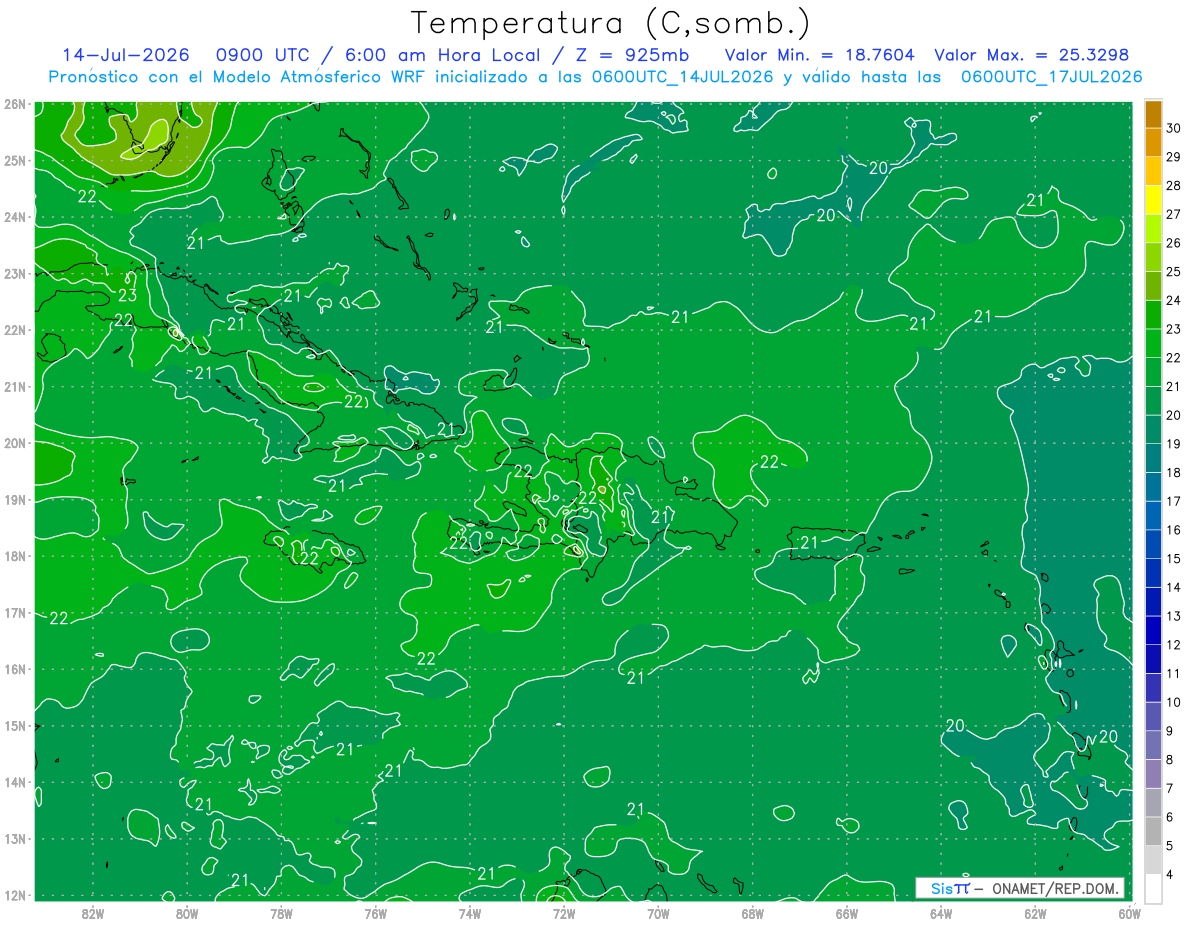
Task: Select the '0600UTC_17JUL2026' valid-until time
Action: (1051, 76)
